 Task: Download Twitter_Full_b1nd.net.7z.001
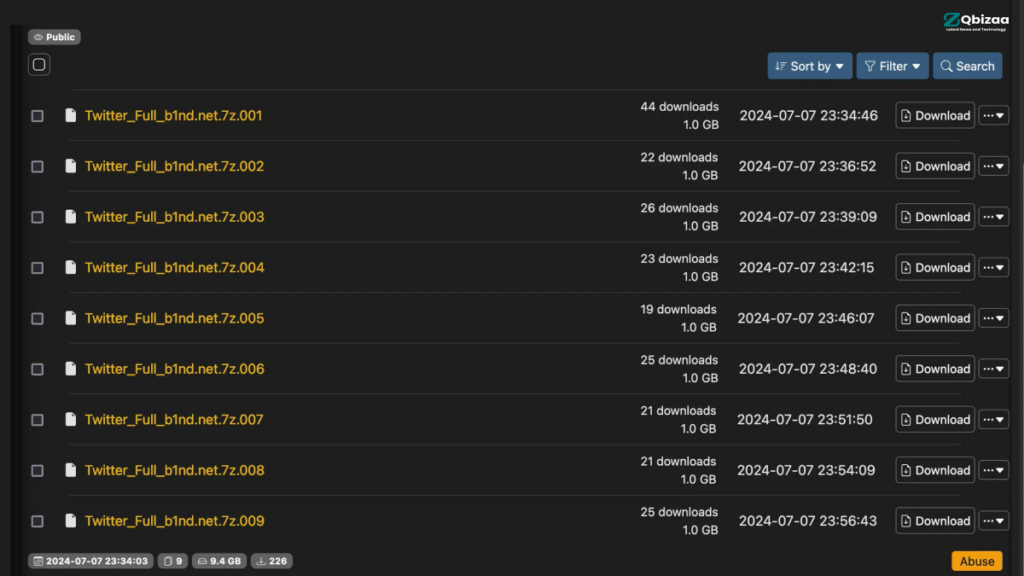coord(935,116)
